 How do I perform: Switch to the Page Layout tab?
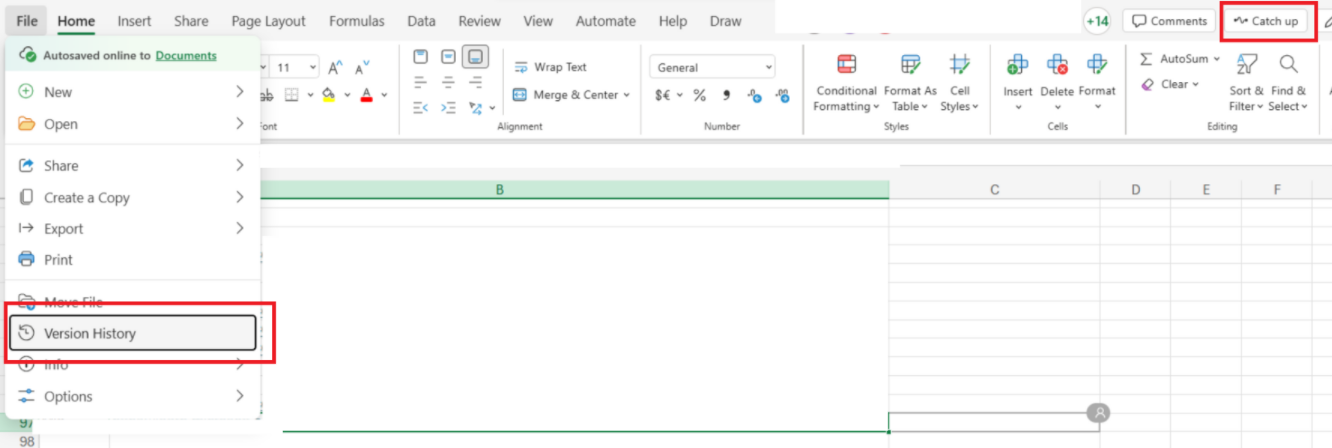click(x=268, y=20)
